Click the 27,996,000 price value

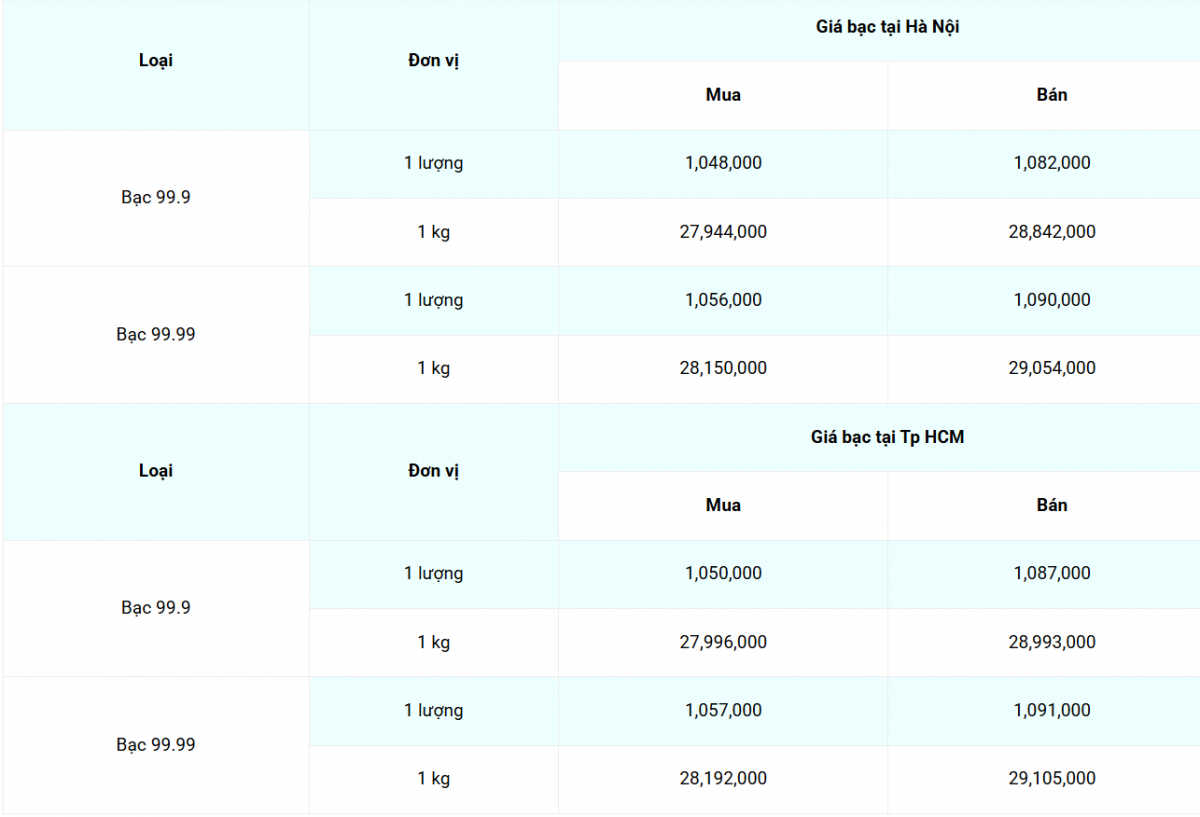pos(723,642)
